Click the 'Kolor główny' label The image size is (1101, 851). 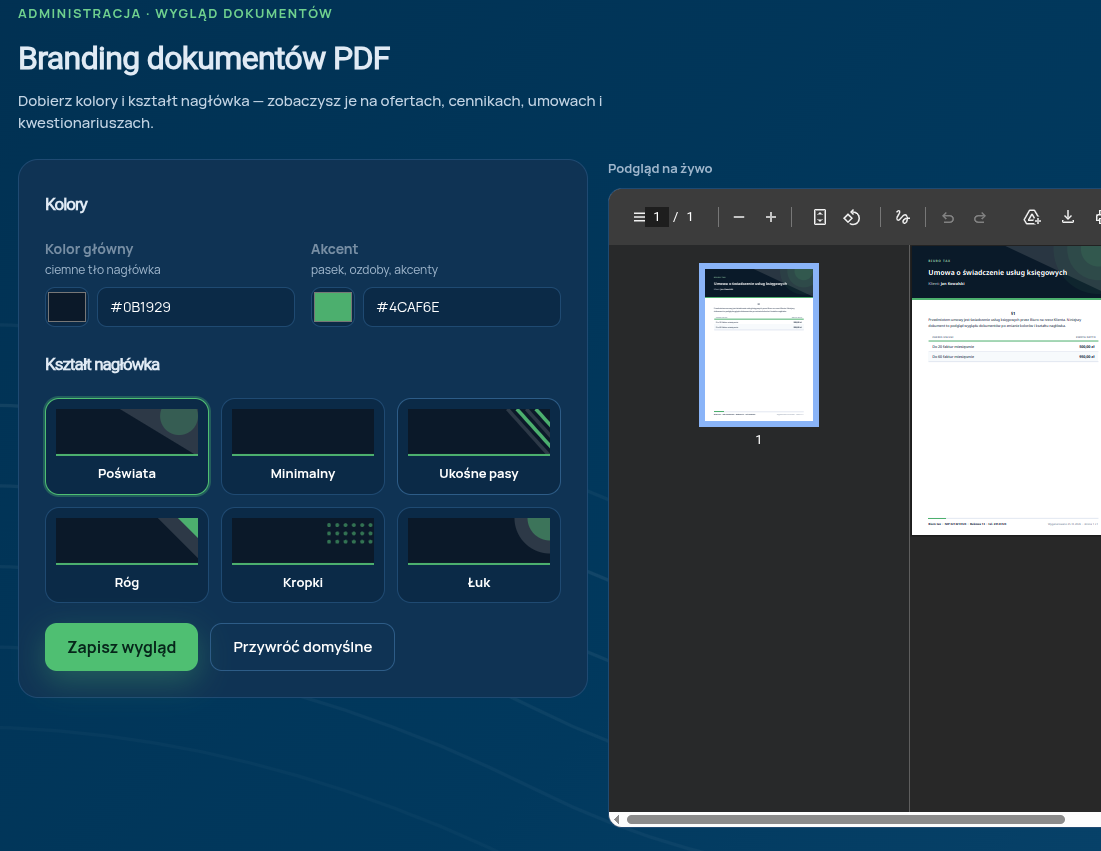pyautogui.click(x=89, y=249)
